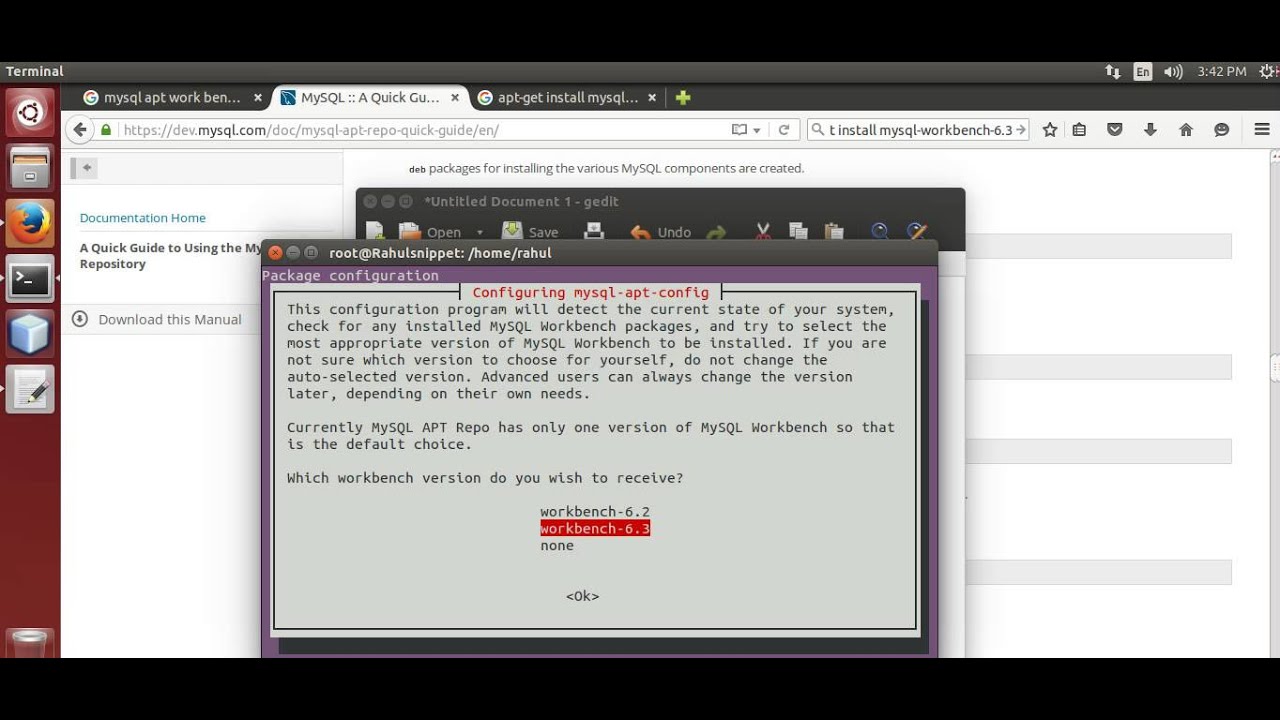Select highlighted workbench-6.3 option
This screenshot has width=1280, height=720.
pyautogui.click(x=595, y=528)
